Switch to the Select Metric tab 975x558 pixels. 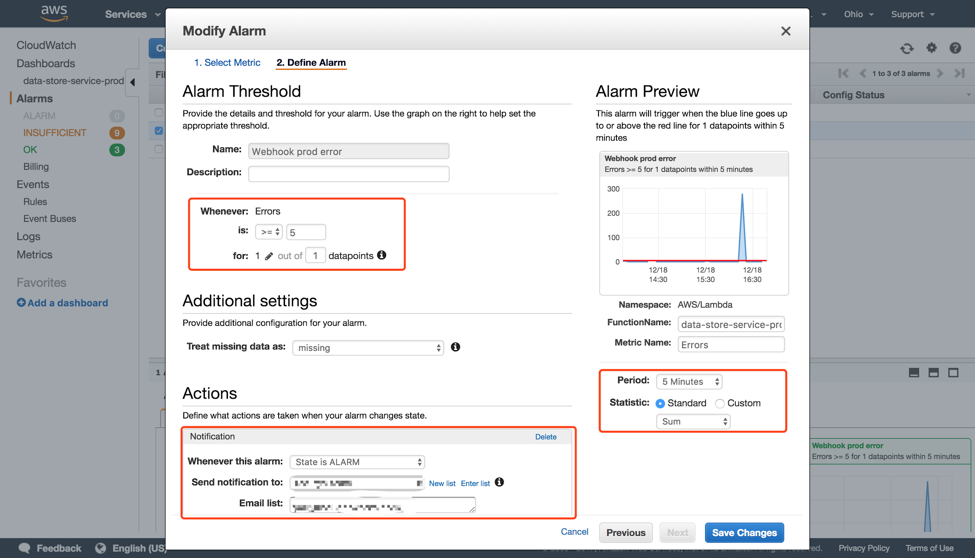(x=227, y=62)
